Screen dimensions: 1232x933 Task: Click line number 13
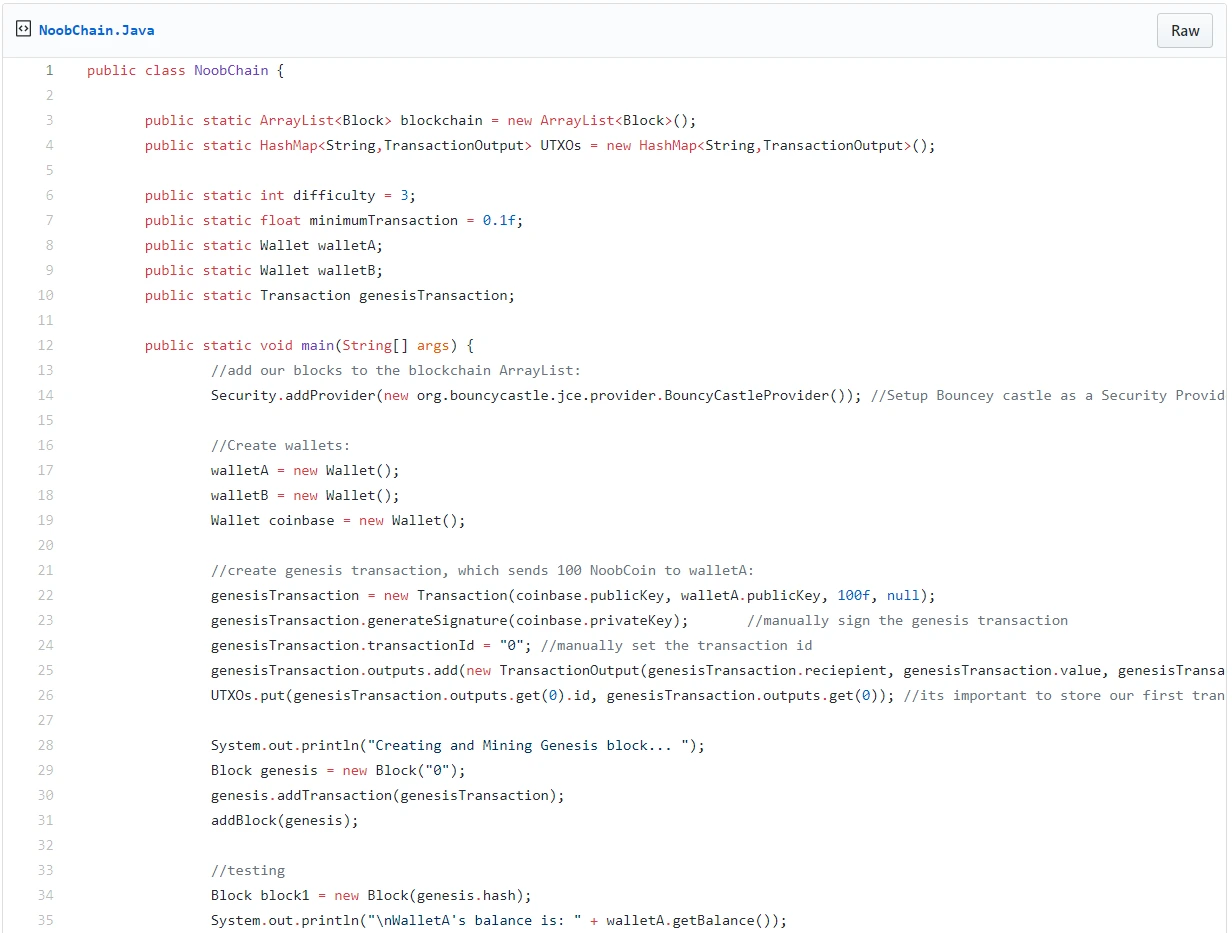[x=46, y=370]
